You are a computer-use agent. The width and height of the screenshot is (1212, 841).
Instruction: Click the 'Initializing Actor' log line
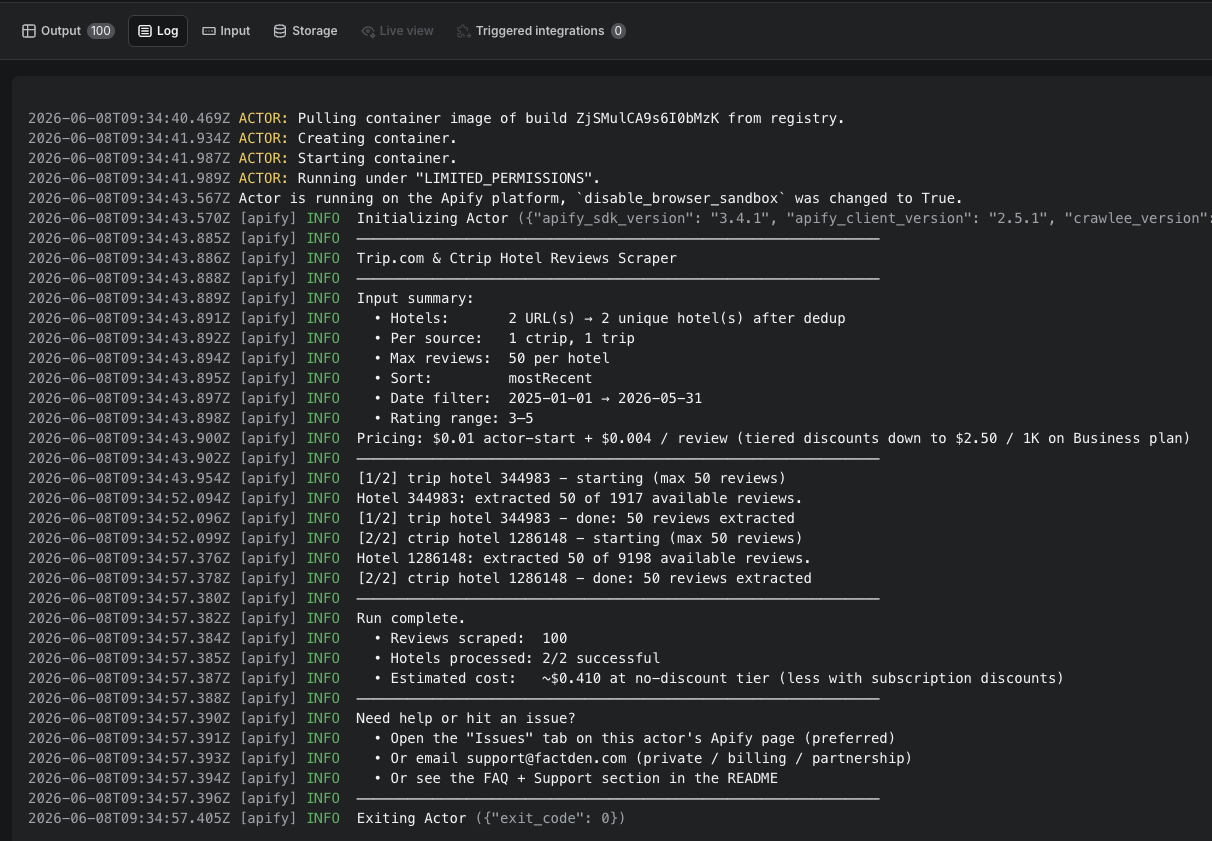pos(620,218)
